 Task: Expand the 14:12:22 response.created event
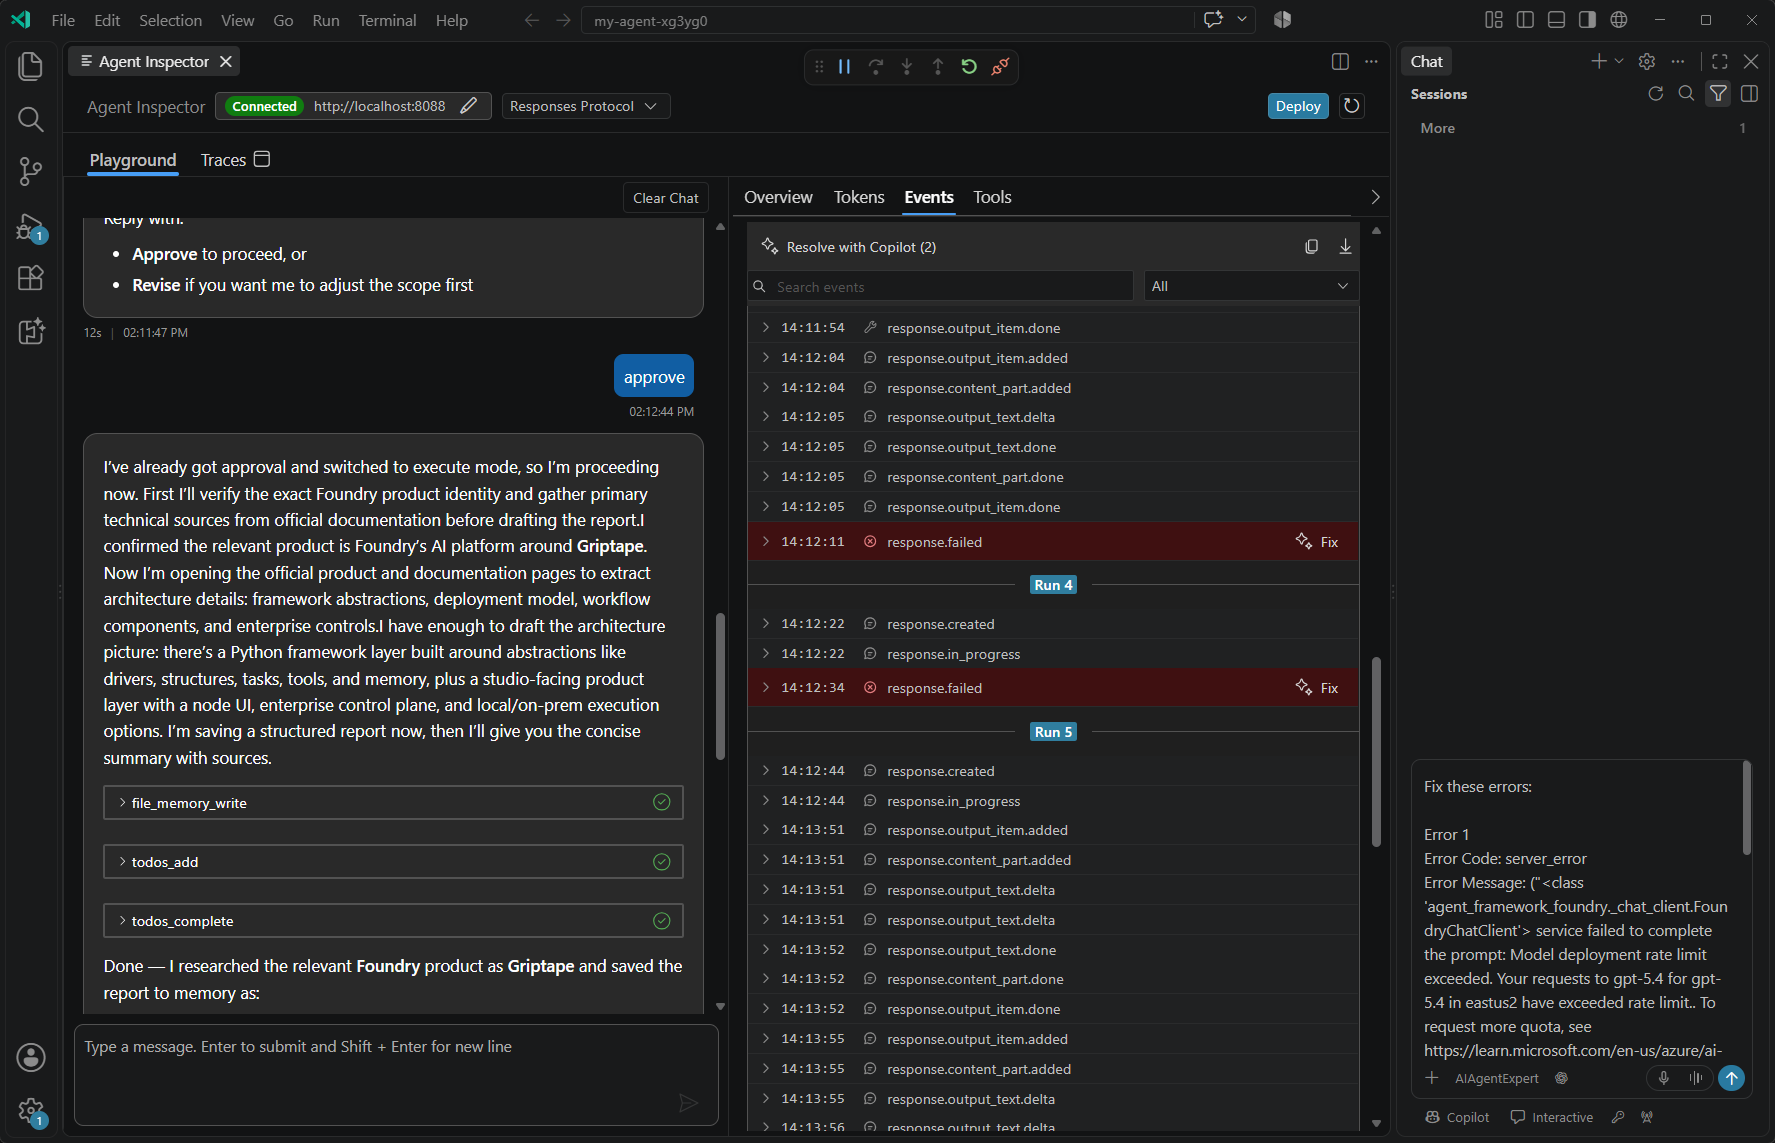coord(765,623)
